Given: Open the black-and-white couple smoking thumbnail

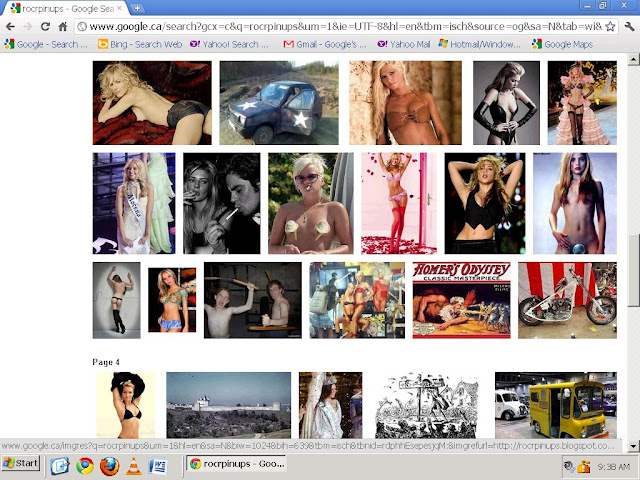Looking at the screenshot, I should pyautogui.click(x=222, y=203).
